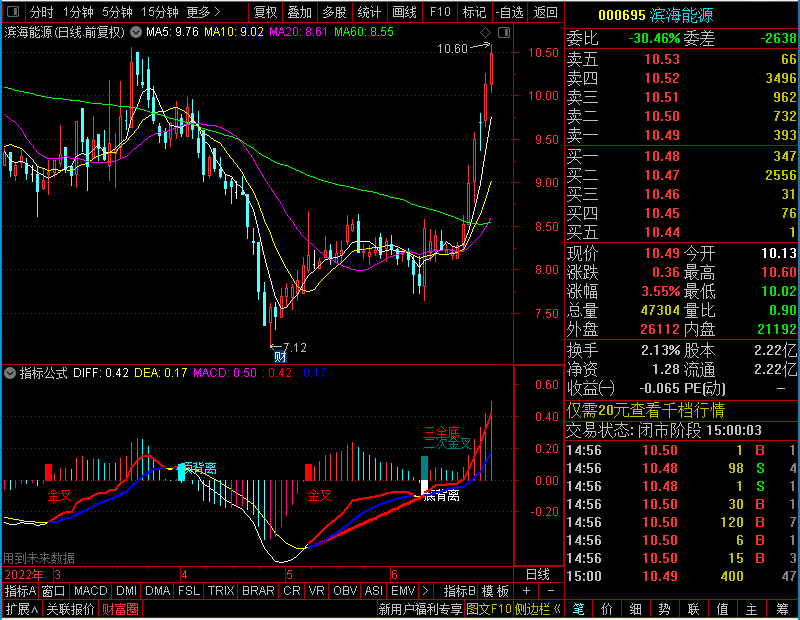Show more indicators with the arrow after EMV
800x620 pixels.
(x=425, y=591)
